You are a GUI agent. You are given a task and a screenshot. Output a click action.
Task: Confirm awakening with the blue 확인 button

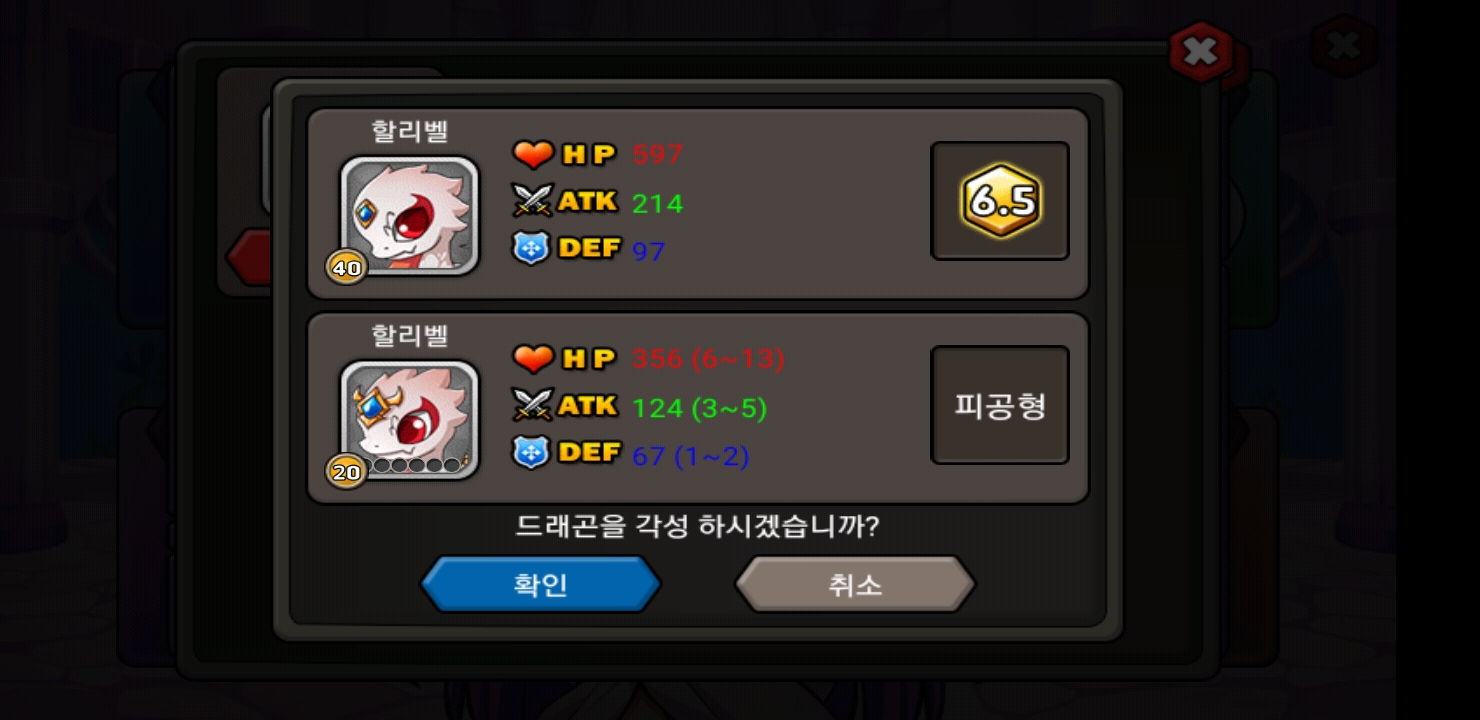coord(540,584)
